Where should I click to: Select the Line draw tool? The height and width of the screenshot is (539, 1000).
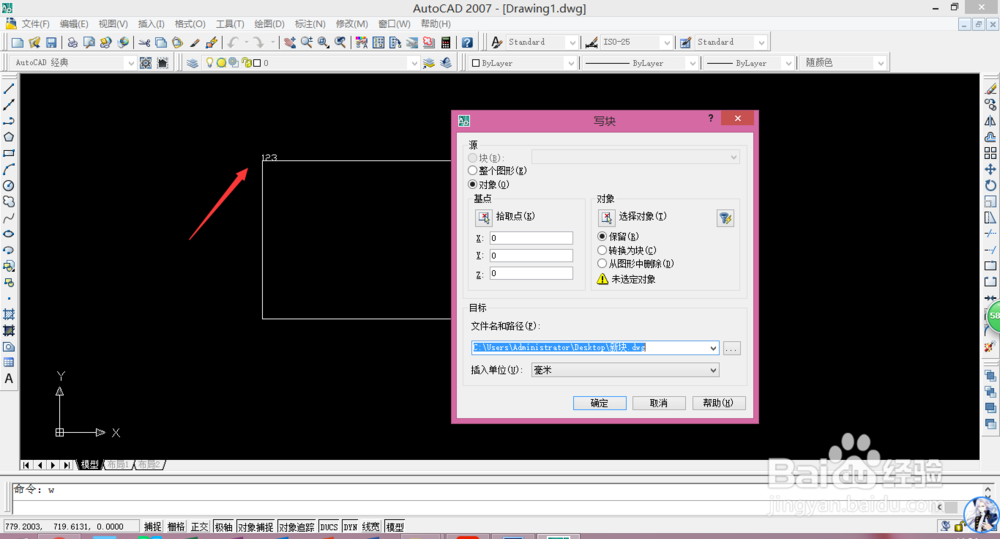[x=9, y=89]
